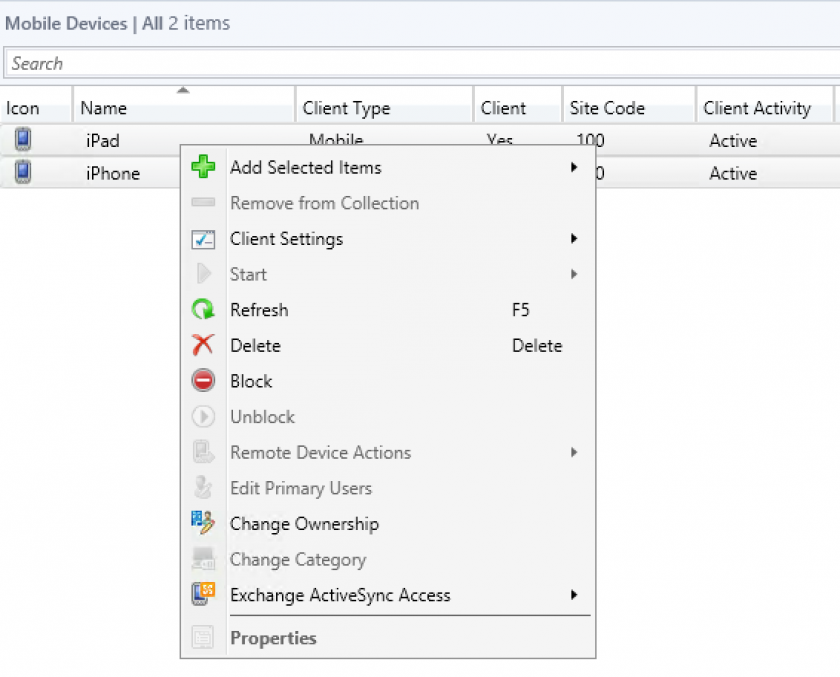Click the Remote Device Actions icon
The width and height of the screenshot is (840, 677).
coord(204,452)
